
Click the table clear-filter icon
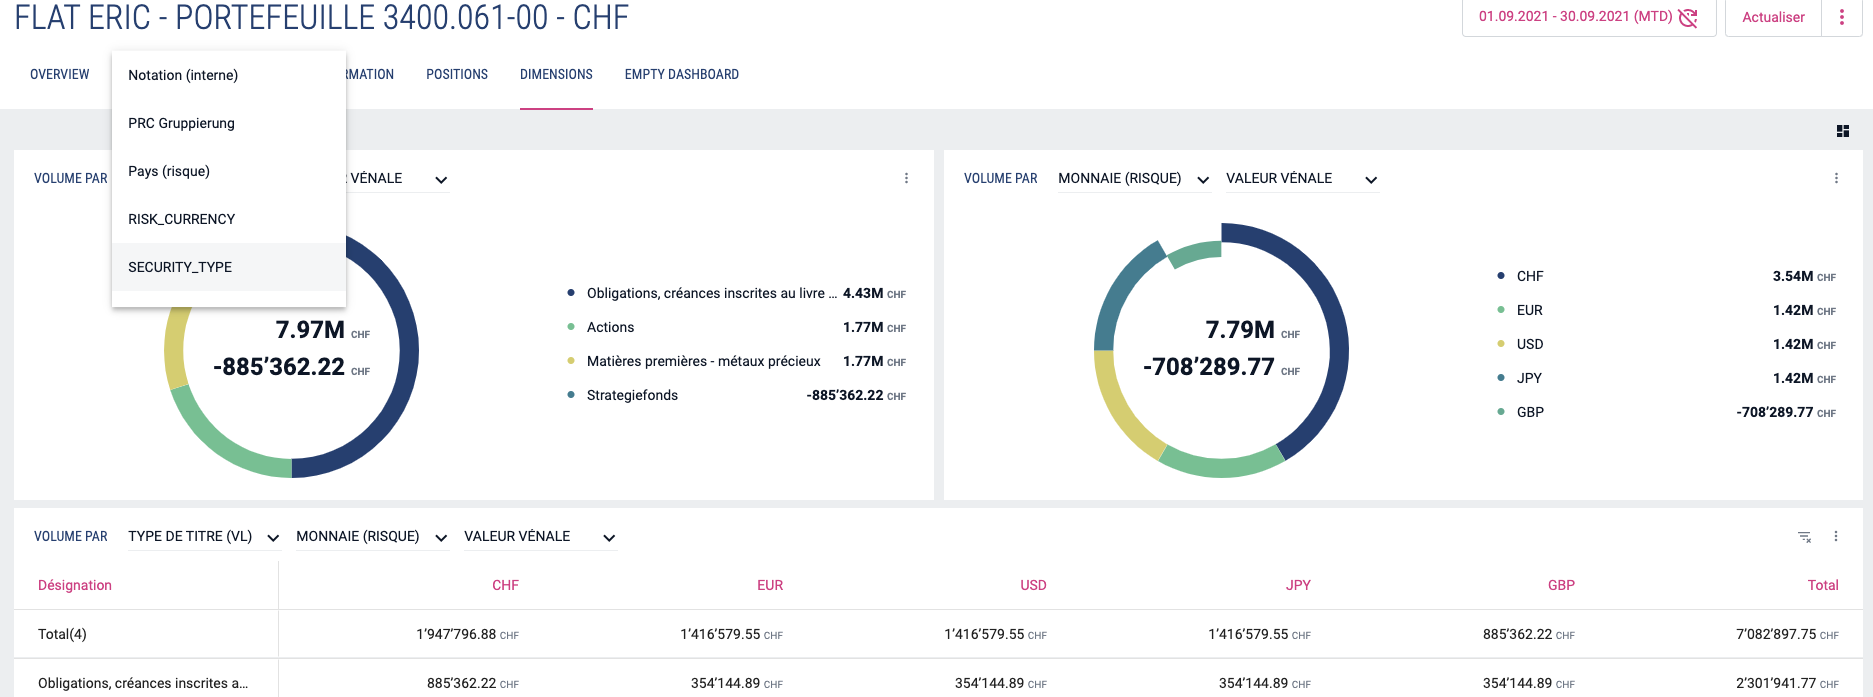coord(1805,537)
